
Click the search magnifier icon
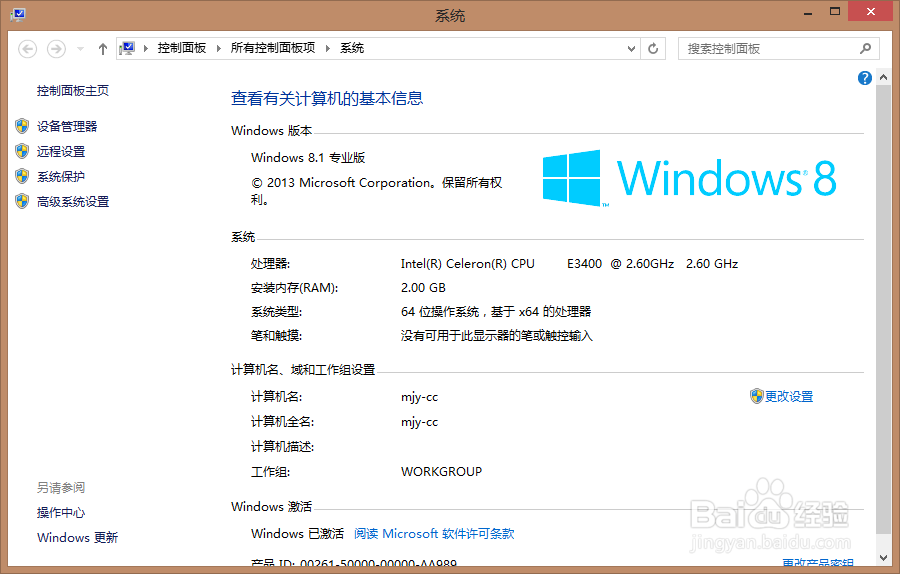coord(866,49)
